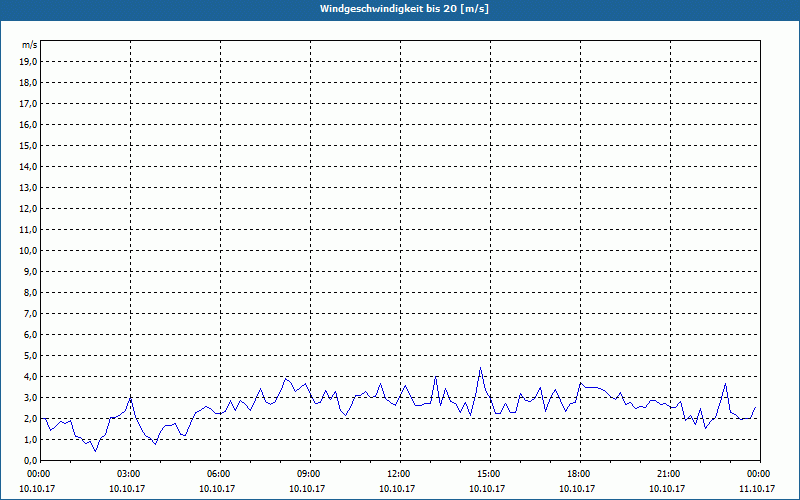
Task: Click the '21:00' time label
Action: click(x=670, y=474)
